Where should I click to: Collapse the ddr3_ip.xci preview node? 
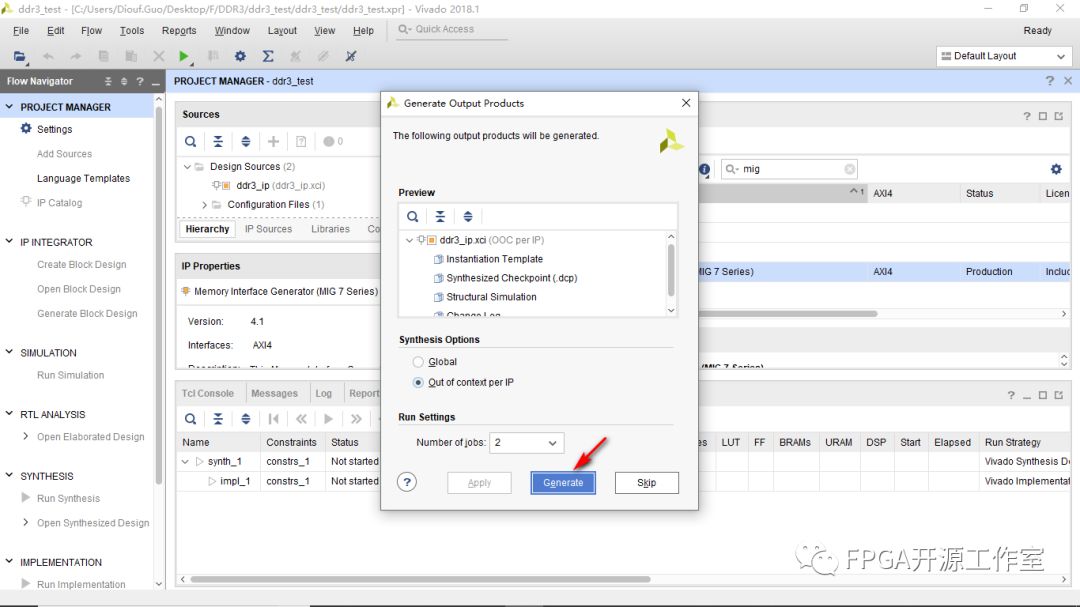(409, 240)
